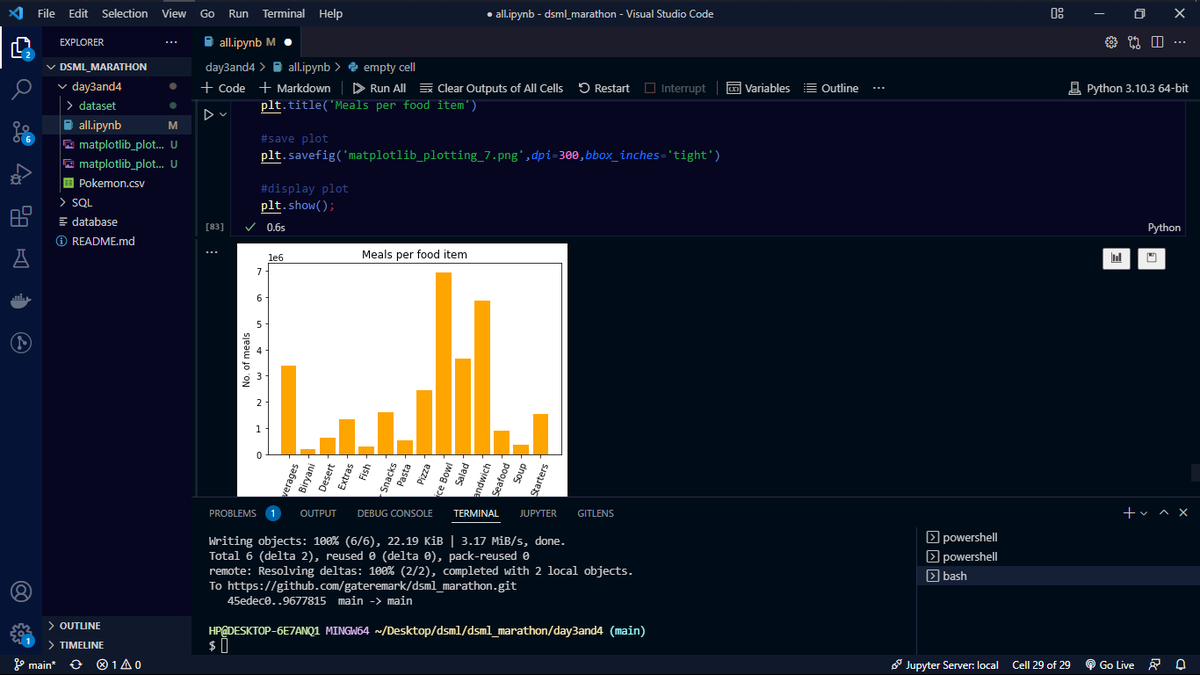This screenshot has height=675, width=1200.
Task: Switch to the OUTPUT panel tab
Action: coord(318,513)
